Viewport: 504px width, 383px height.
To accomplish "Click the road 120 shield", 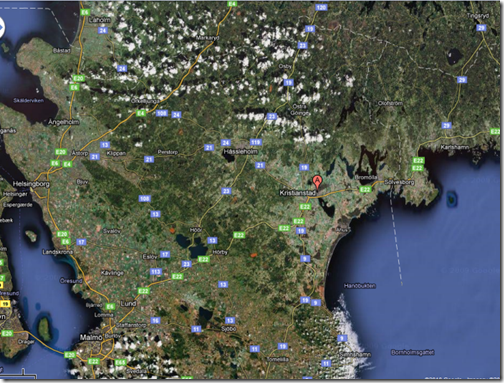I will point(321,7).
